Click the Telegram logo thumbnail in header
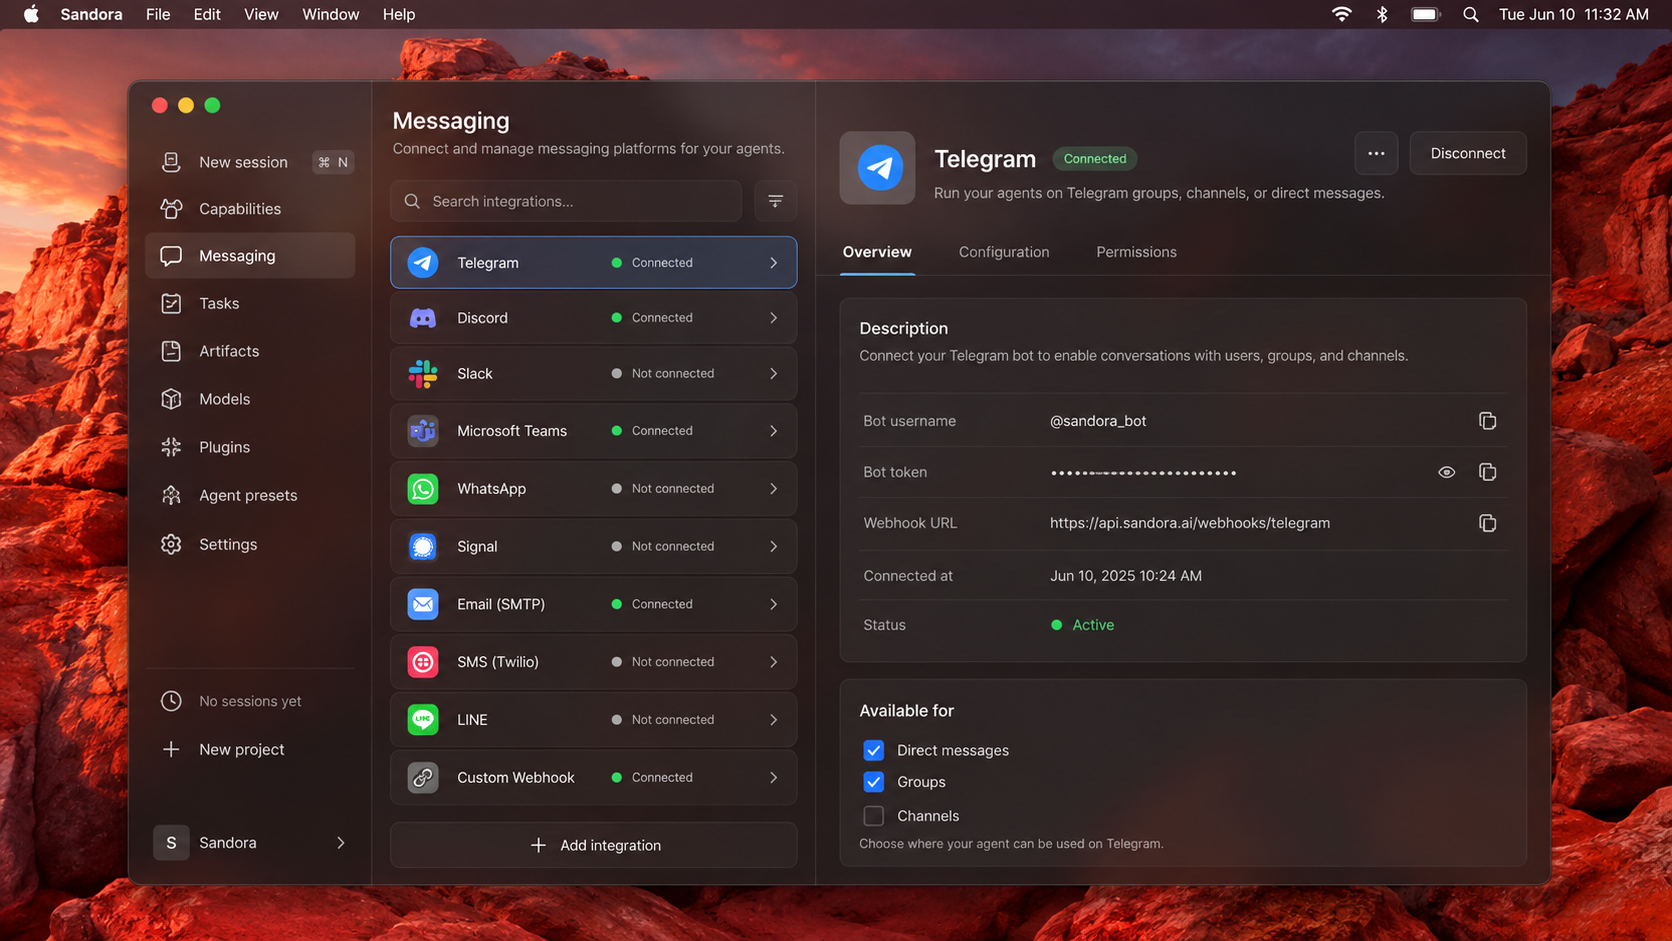This screenshot has height=941, width=1672. click(877, 168)
